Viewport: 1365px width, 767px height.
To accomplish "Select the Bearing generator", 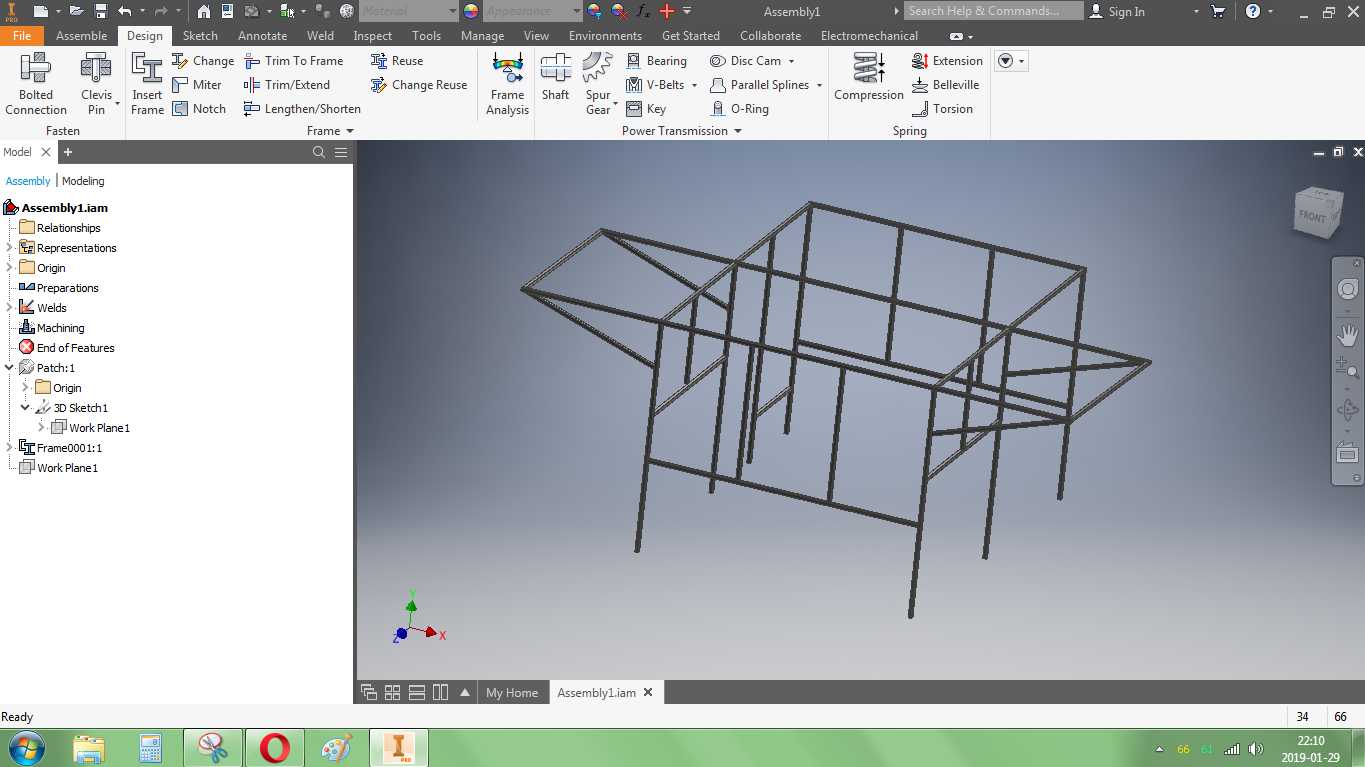I will point(656,61).
